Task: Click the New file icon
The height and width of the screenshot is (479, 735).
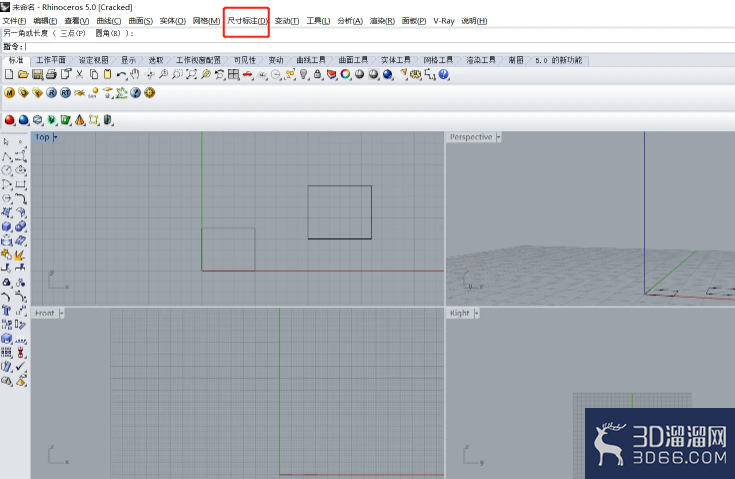Action: (9, 74)
